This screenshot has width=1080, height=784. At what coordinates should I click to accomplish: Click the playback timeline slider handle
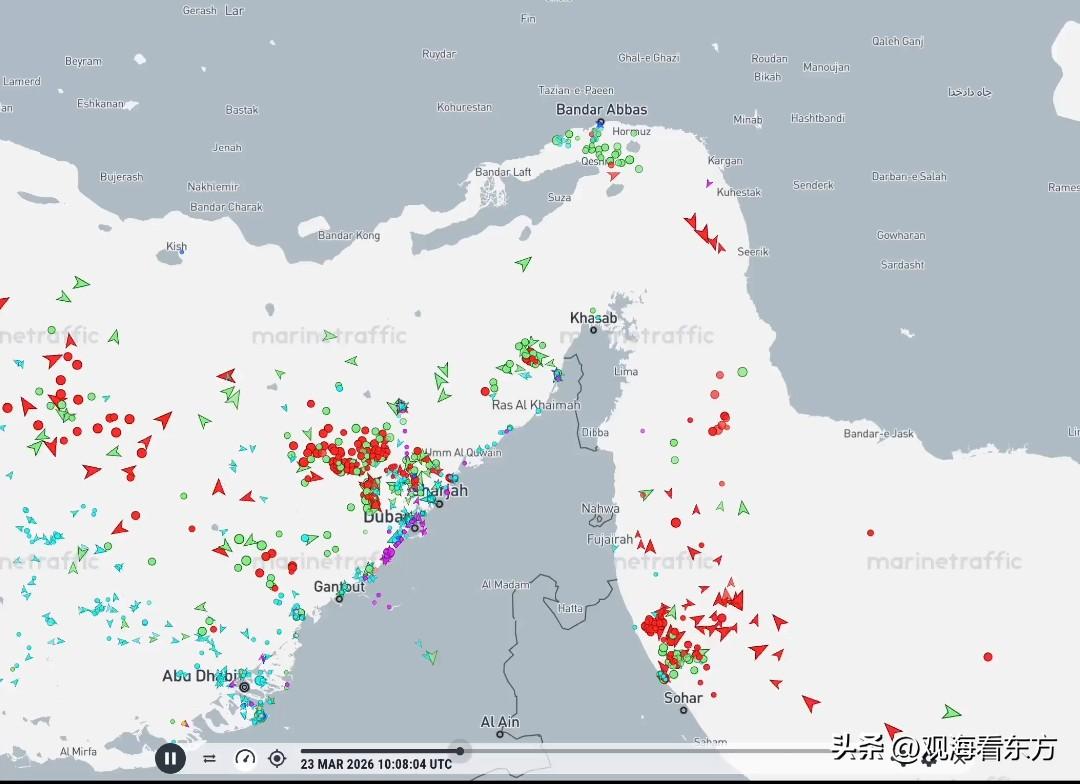(460, 751)
